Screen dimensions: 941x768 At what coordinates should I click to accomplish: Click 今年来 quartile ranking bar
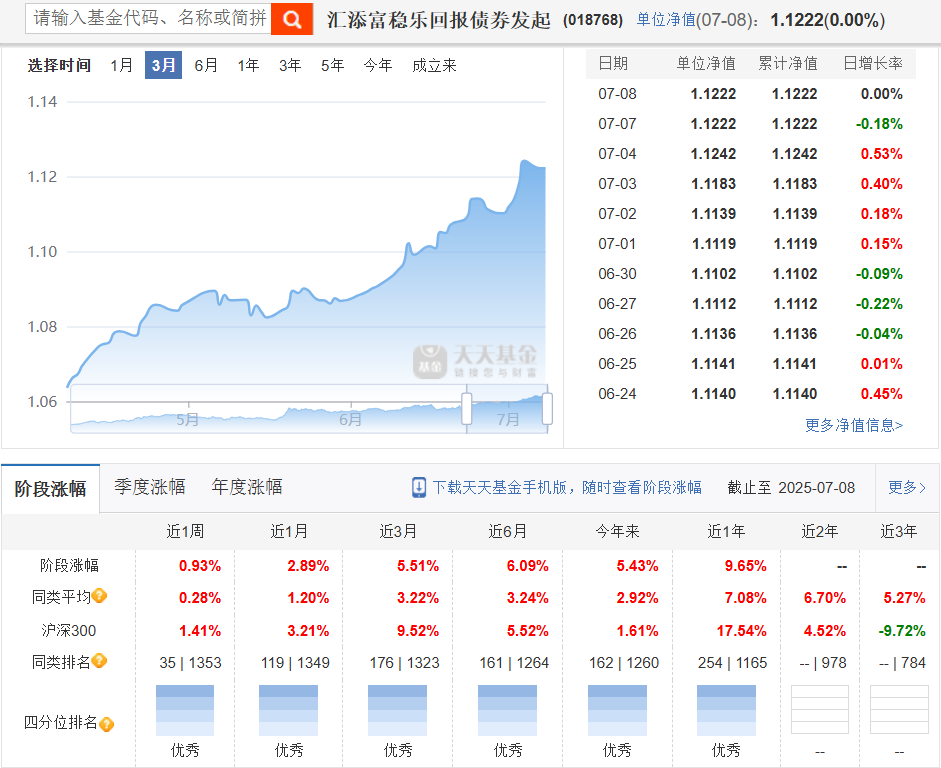click(x=617, y=710)
